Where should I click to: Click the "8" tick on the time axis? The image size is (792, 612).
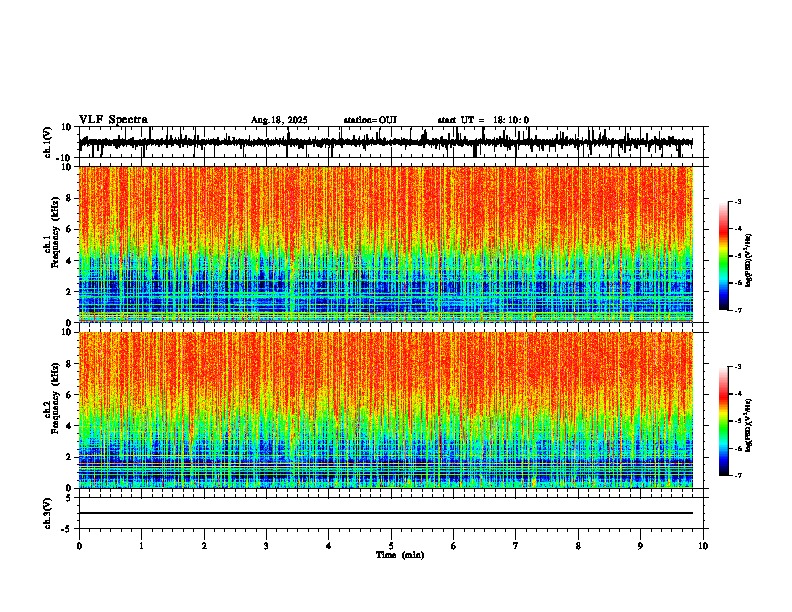pos(578,546)
